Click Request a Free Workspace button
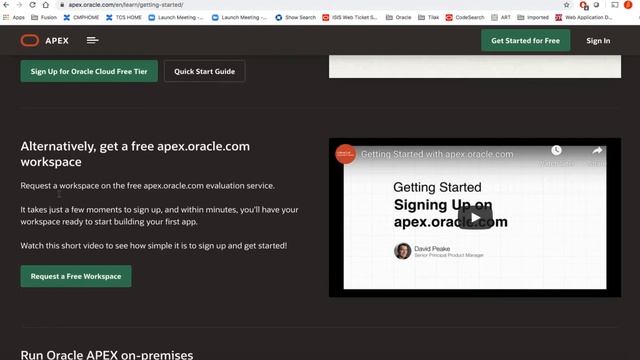 [76, 276]
